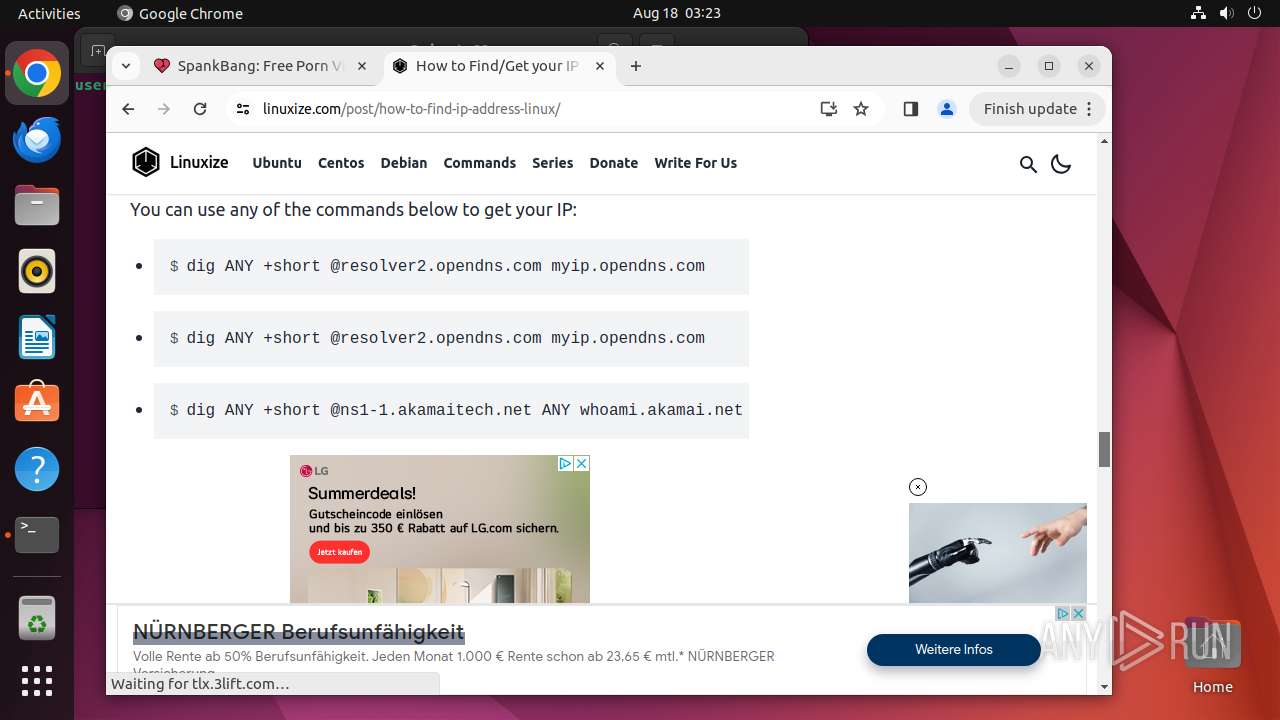Launch LibreOffice Writer from the dock
Viewport: 1280px width, 720px height.
(x=37, y=337)
